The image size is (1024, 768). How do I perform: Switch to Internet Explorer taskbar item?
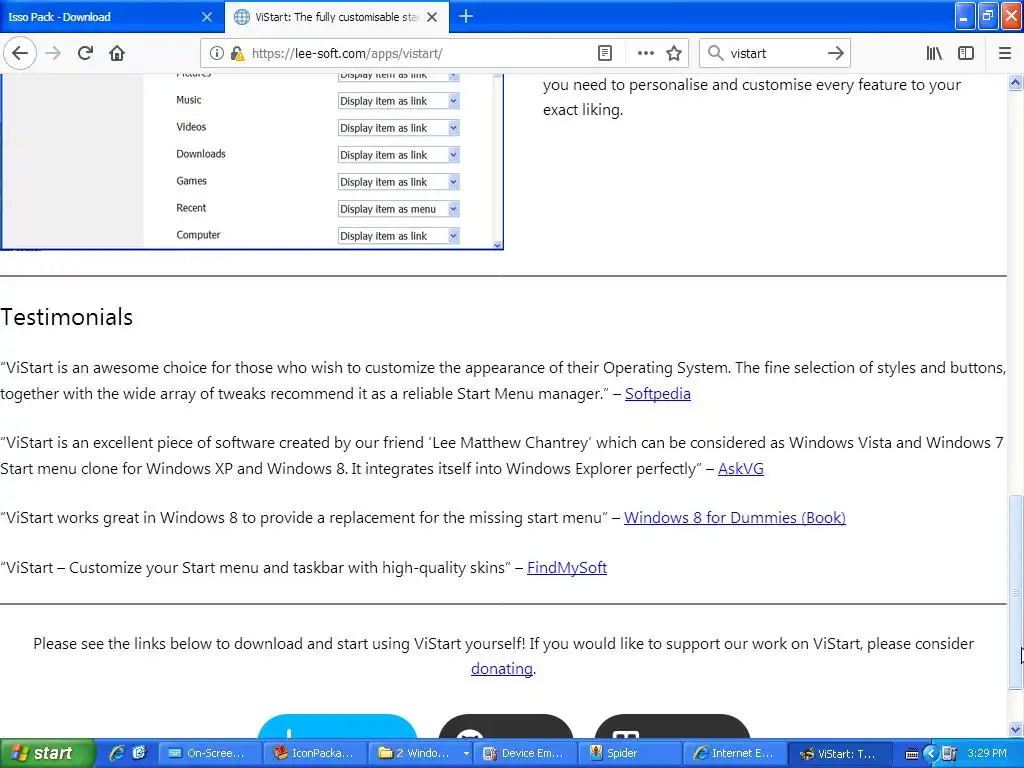737,753
